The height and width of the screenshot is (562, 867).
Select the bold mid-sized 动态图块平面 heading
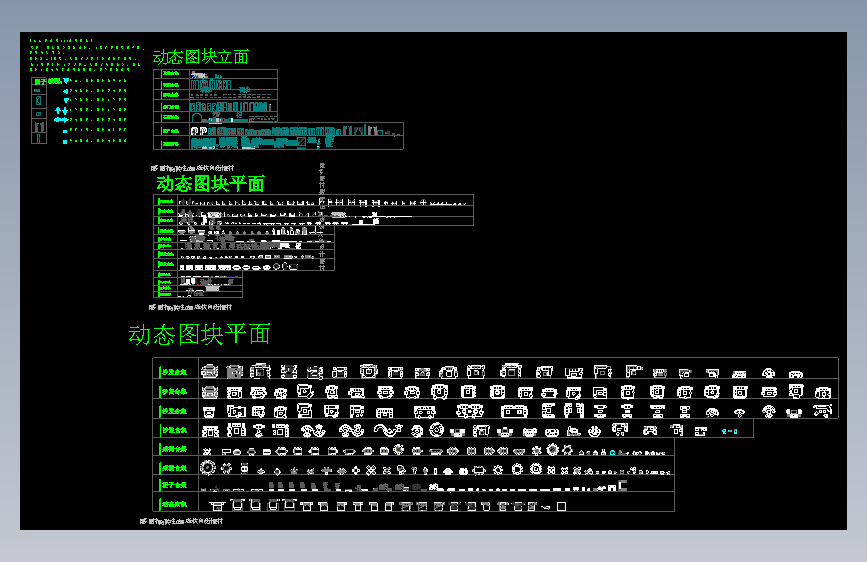click(210, 184)
